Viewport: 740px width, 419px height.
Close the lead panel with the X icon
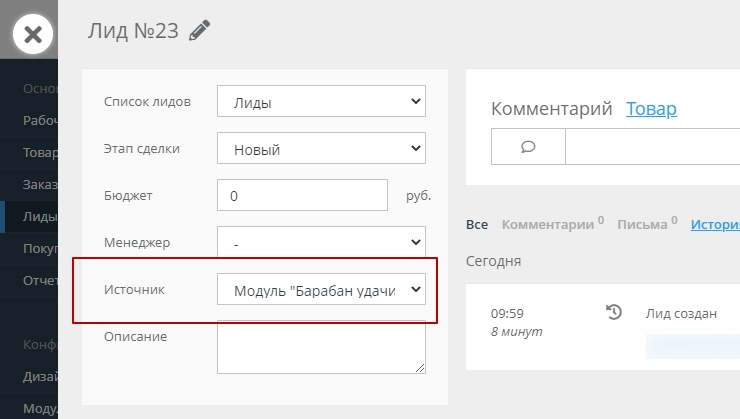click(32, 34)
